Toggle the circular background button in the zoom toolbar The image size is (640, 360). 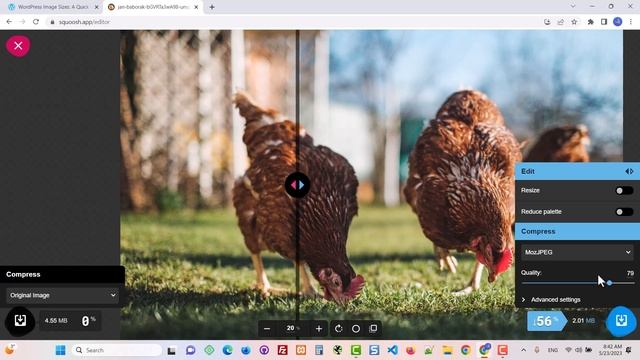tap(356, 329)
